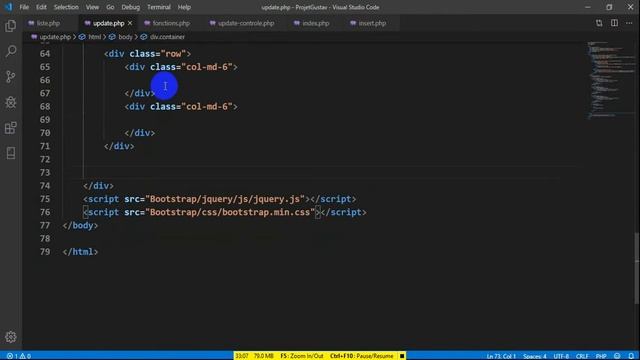Open notifications bell in status bar
640x360 pixels.
pos(631,356)
